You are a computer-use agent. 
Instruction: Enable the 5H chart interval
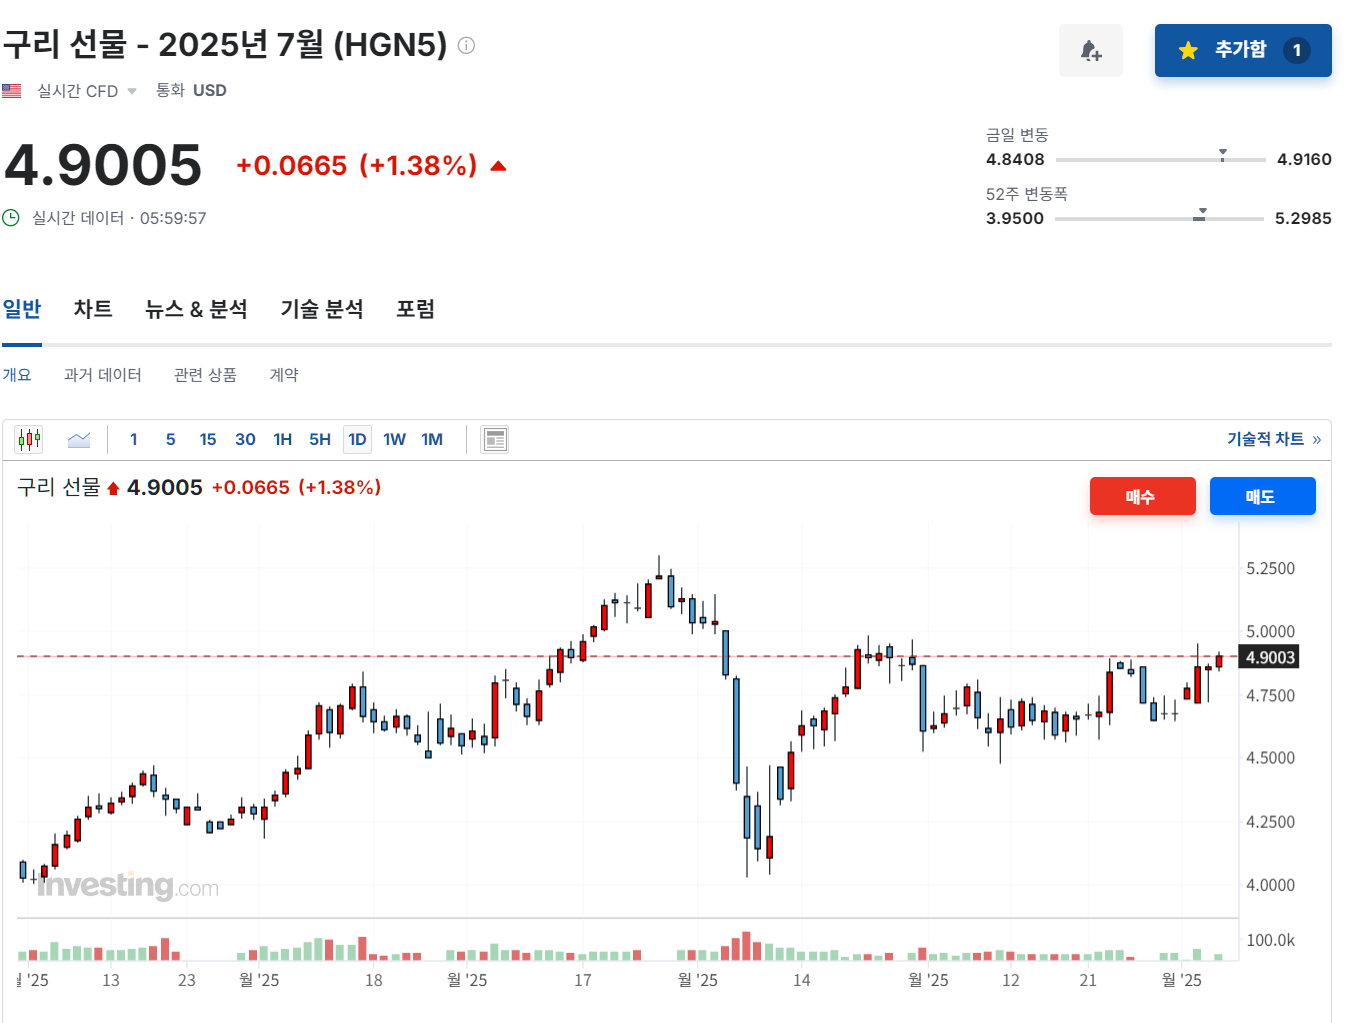(x=319, y=438)
